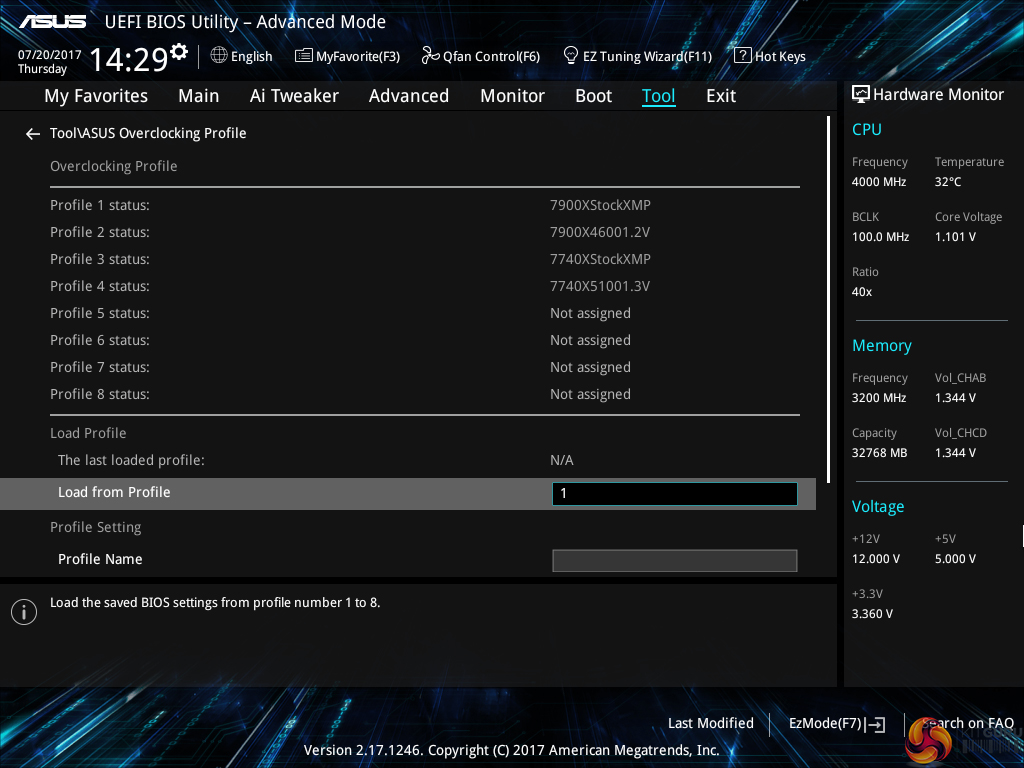Click Profile 2 status value 7900X46001.2V

tap(600, 232)
